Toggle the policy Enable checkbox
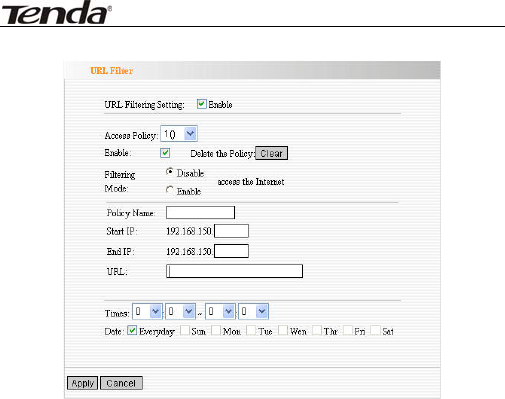This screenshot has height=399, width=505. pyautogui.click(x=165, y=153)
